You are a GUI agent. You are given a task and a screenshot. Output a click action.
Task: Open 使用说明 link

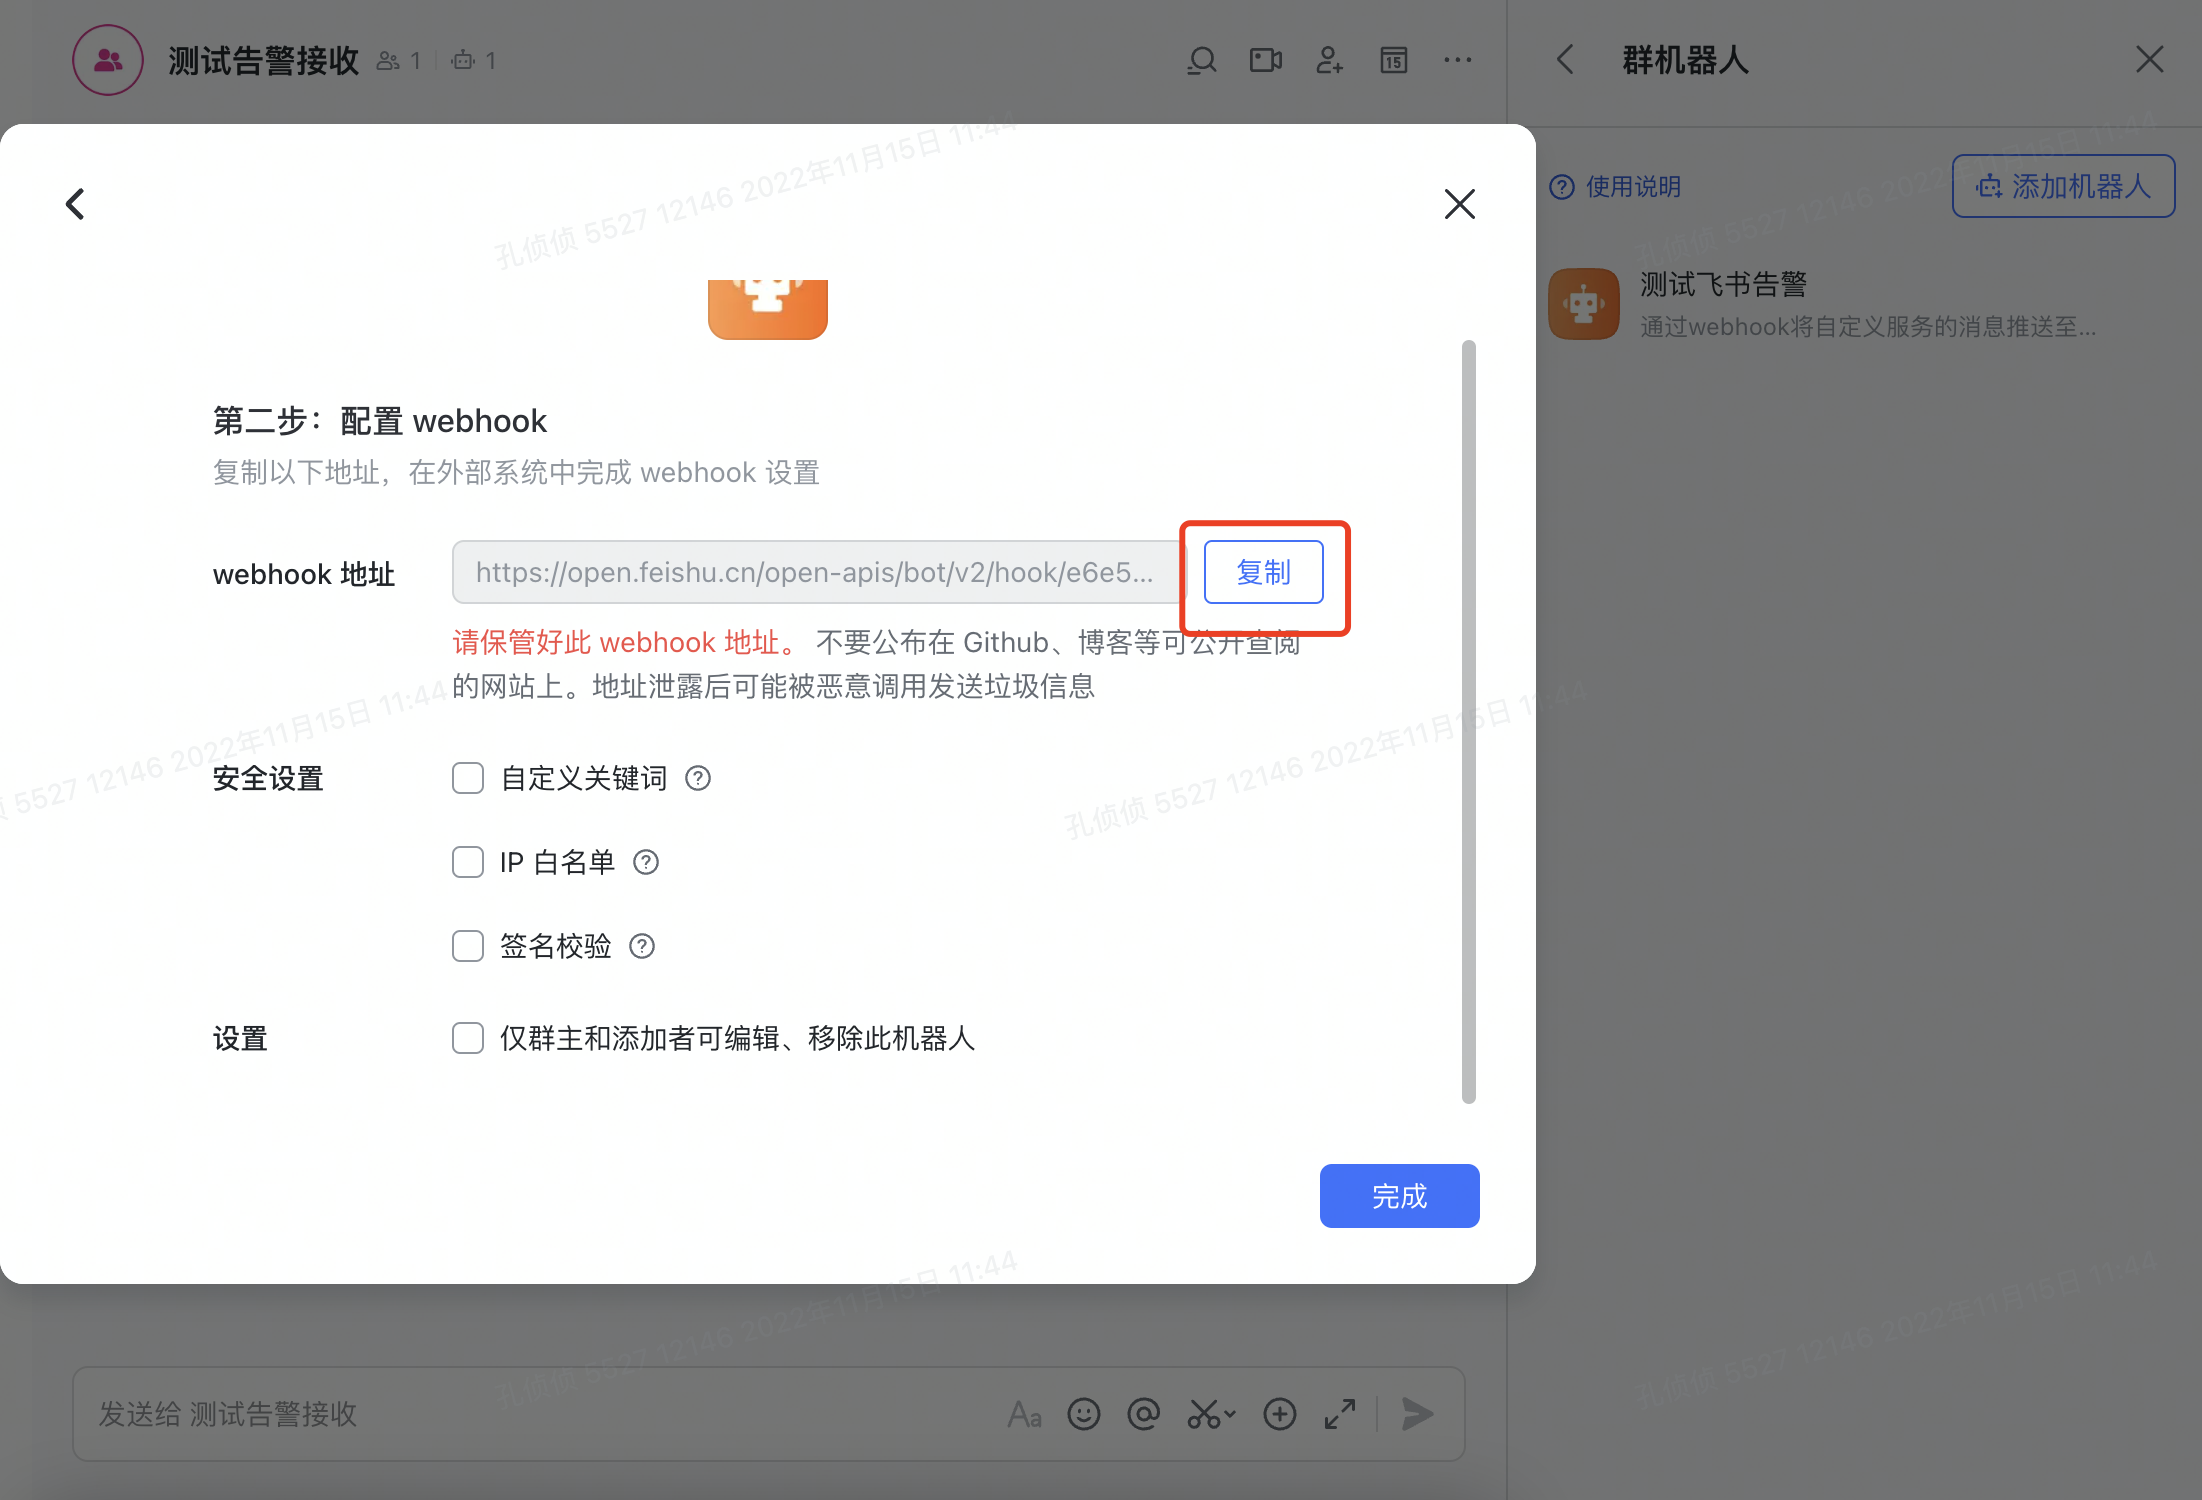[x=1615, y=187]
